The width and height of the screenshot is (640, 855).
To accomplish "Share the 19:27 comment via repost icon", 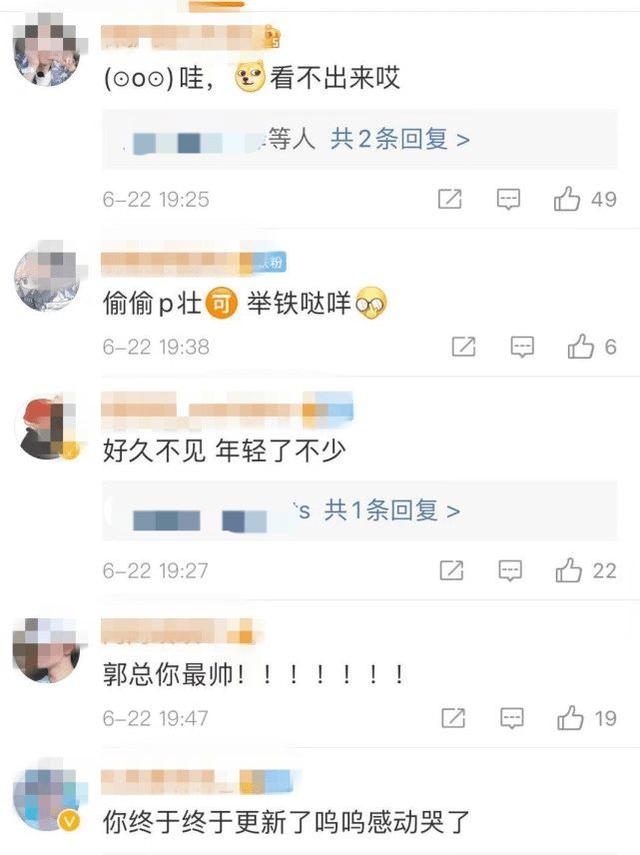I will tap(452, 570).
